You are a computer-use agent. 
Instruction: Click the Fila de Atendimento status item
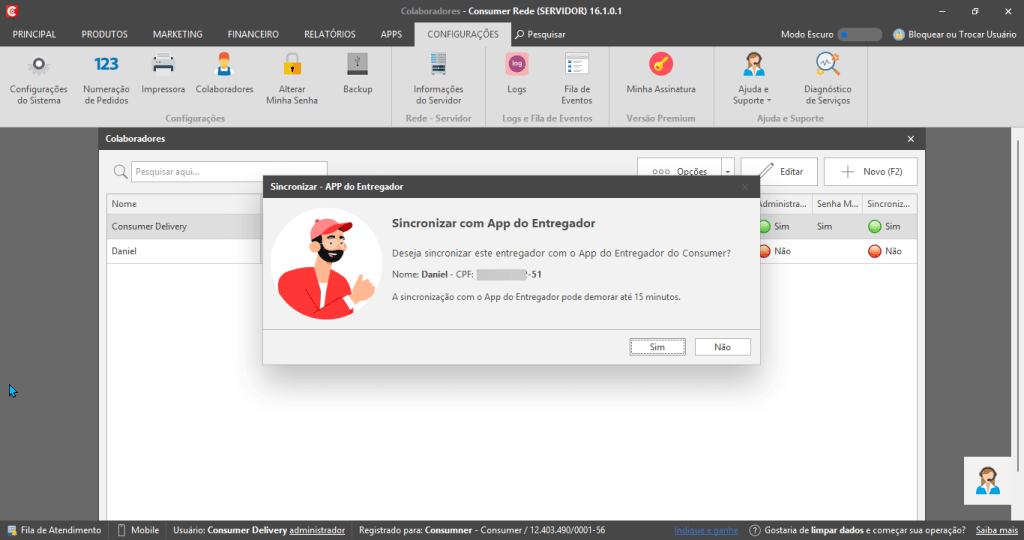55,530
